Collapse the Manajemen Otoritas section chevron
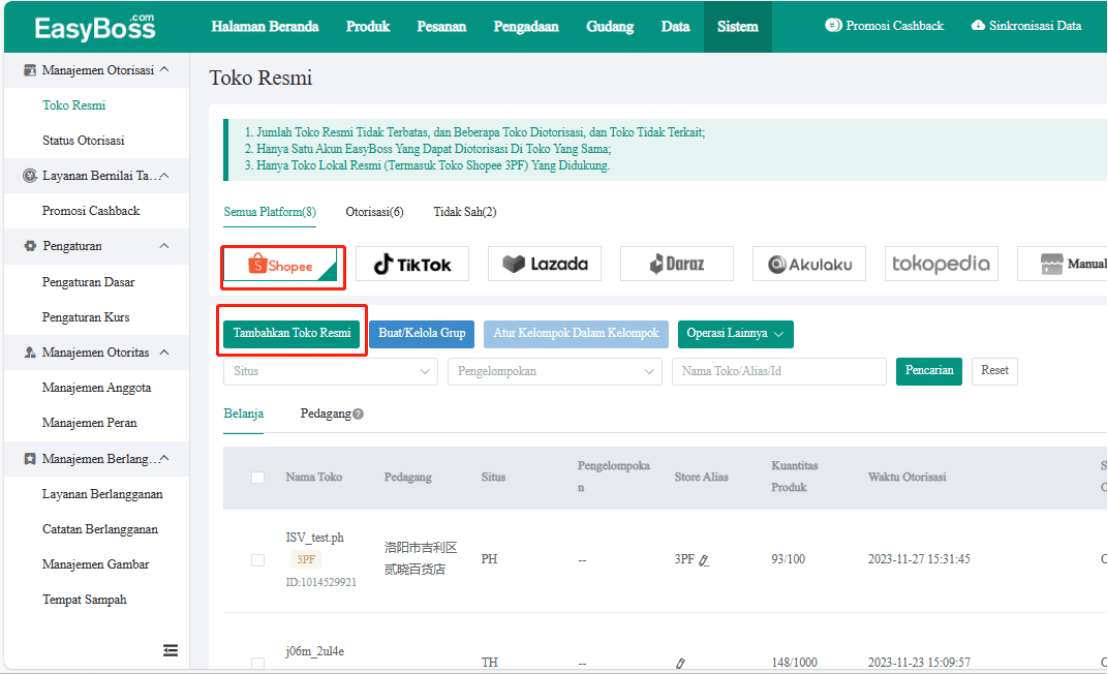The width and height of the screenshot is (1108, 675). click(165, 352)
